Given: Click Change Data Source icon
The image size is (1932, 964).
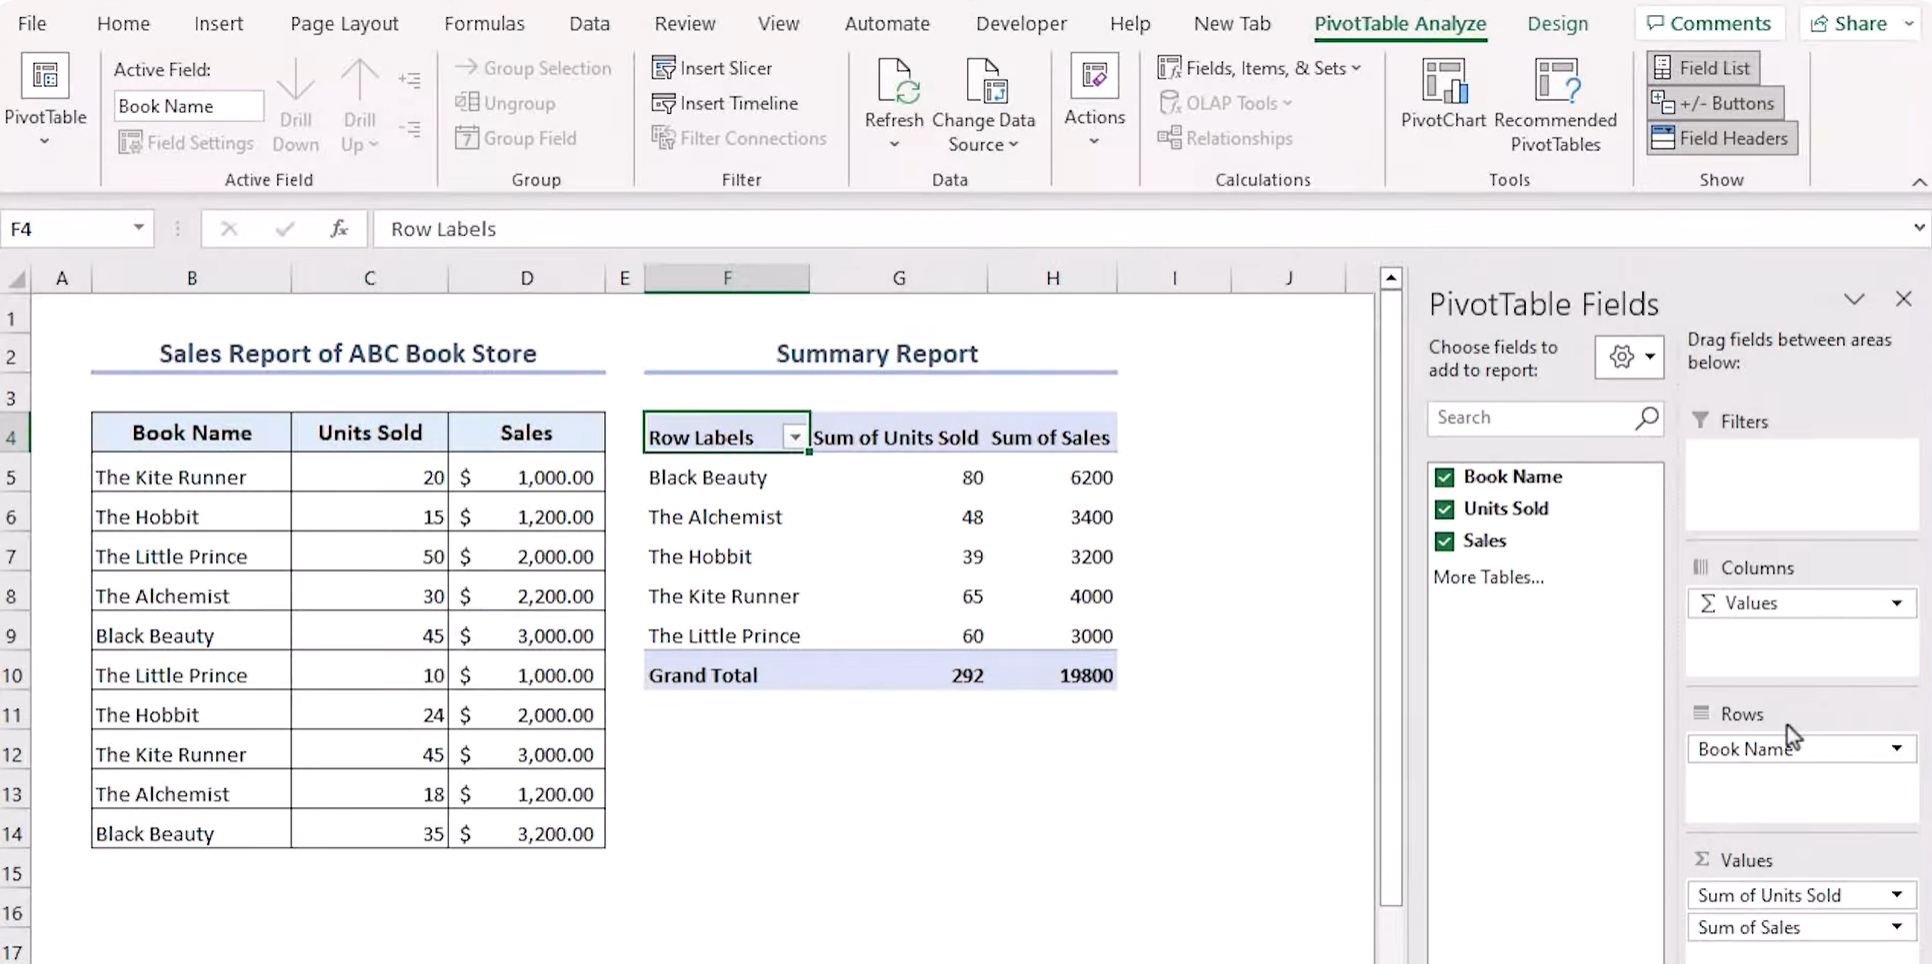Looking at the screenshot, I should click(x=986, y=81).
